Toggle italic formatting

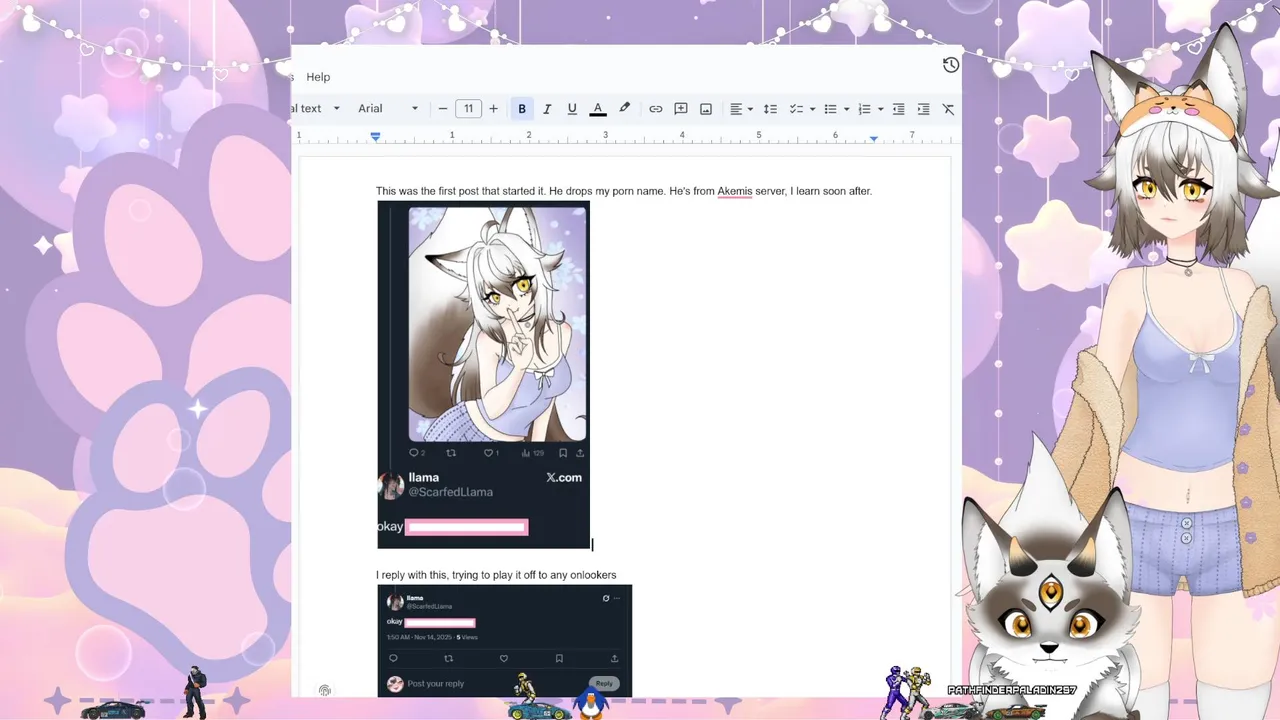(547, 109)
